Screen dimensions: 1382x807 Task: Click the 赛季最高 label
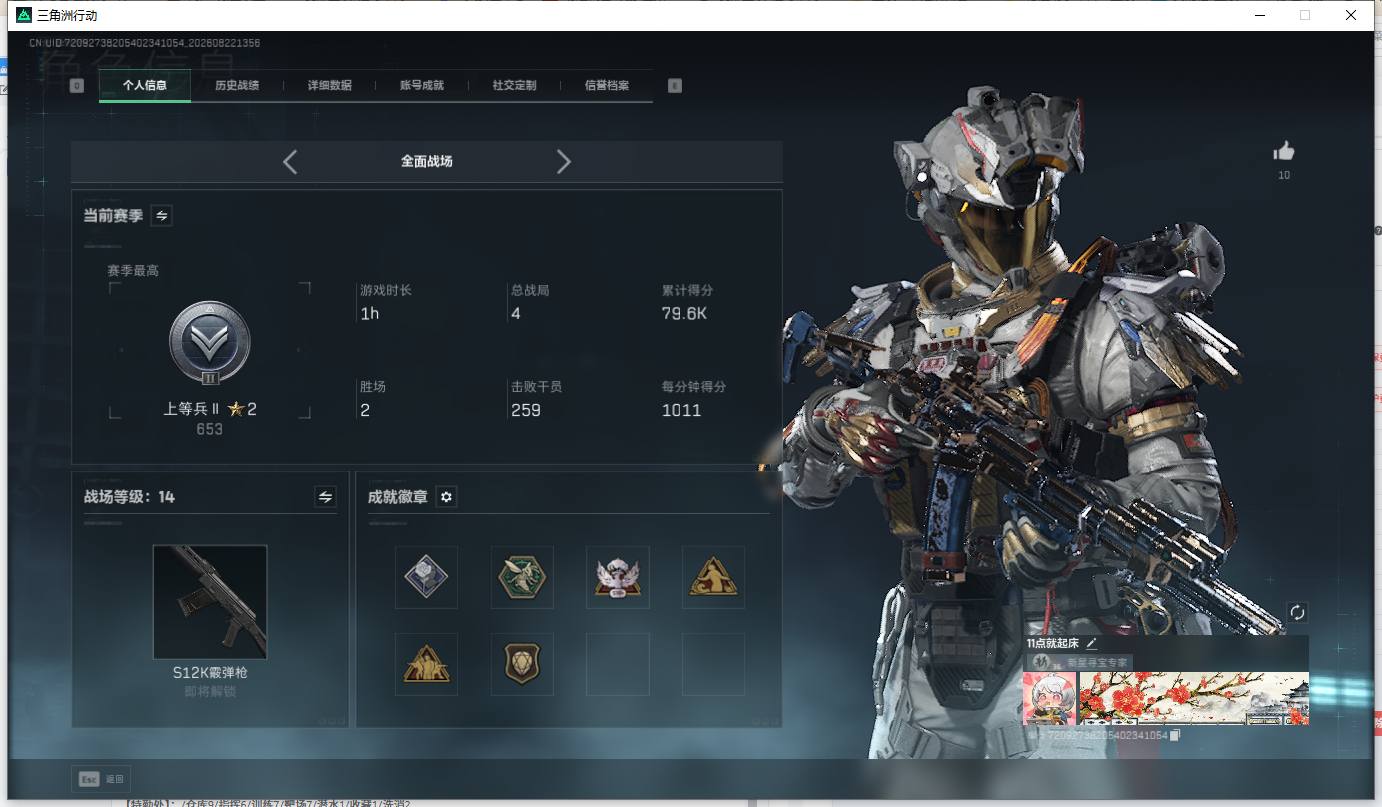[x=133, y=271]
